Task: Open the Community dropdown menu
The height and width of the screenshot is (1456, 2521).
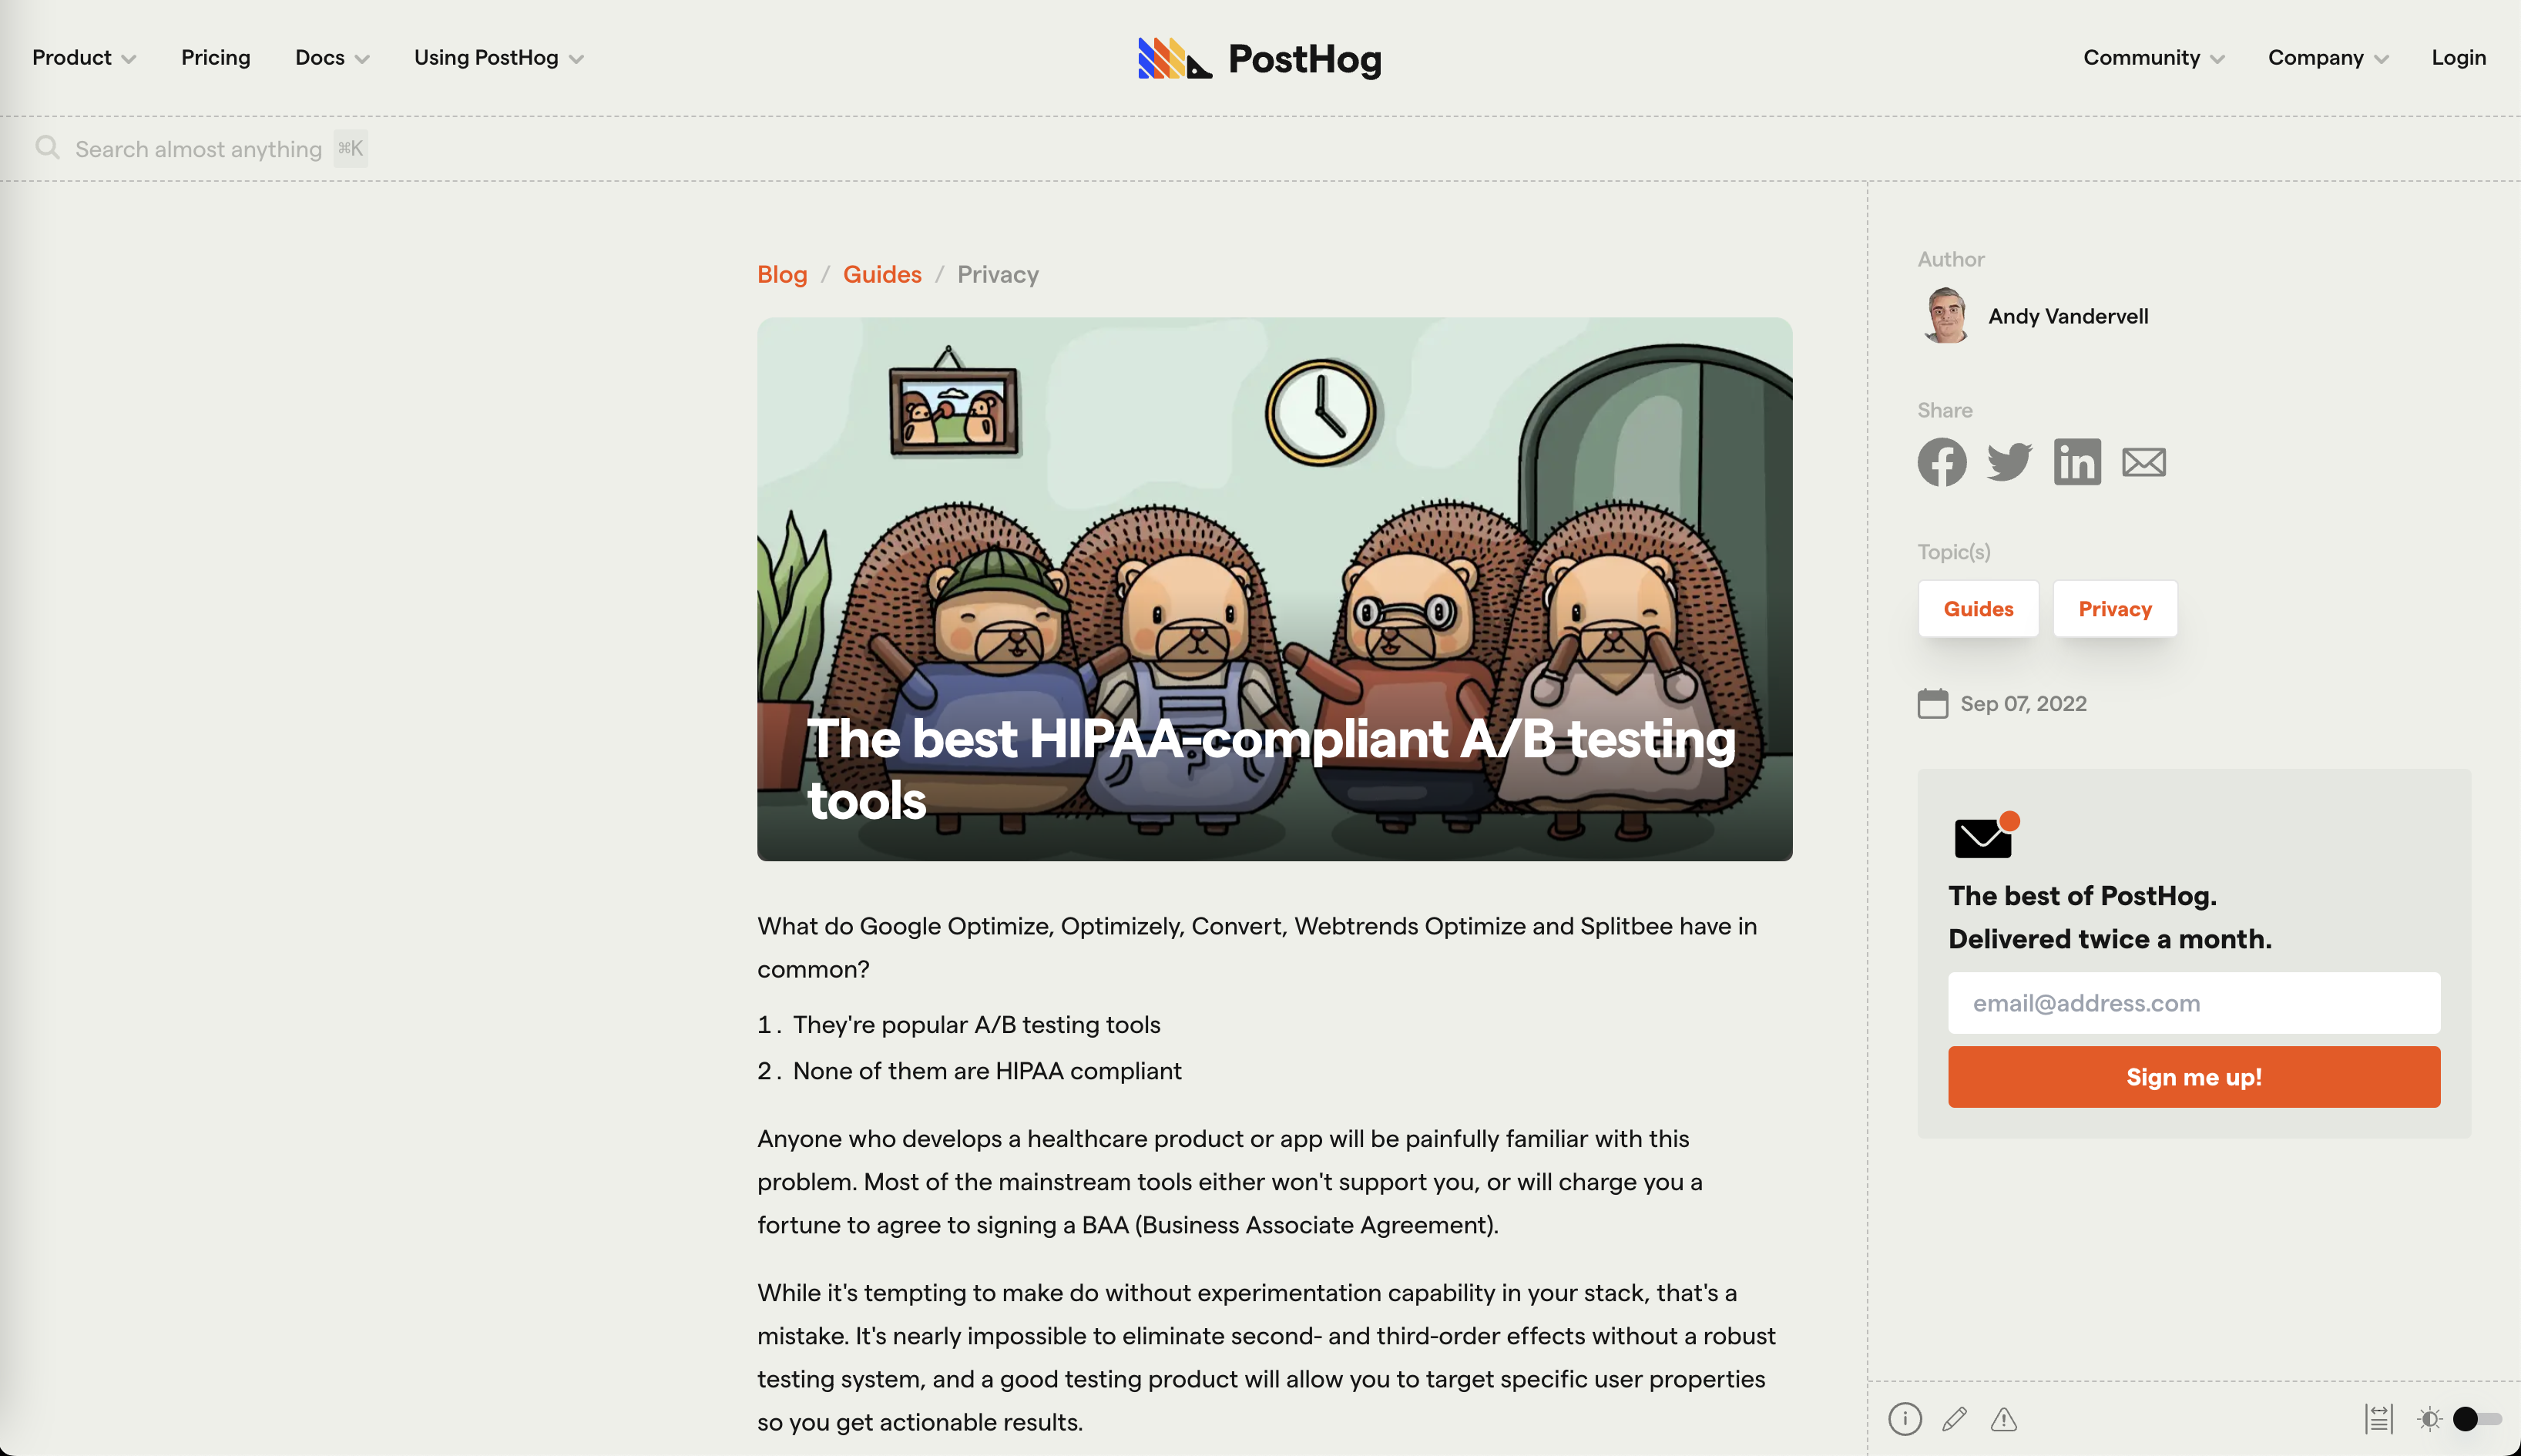Action: point(2153,58)
